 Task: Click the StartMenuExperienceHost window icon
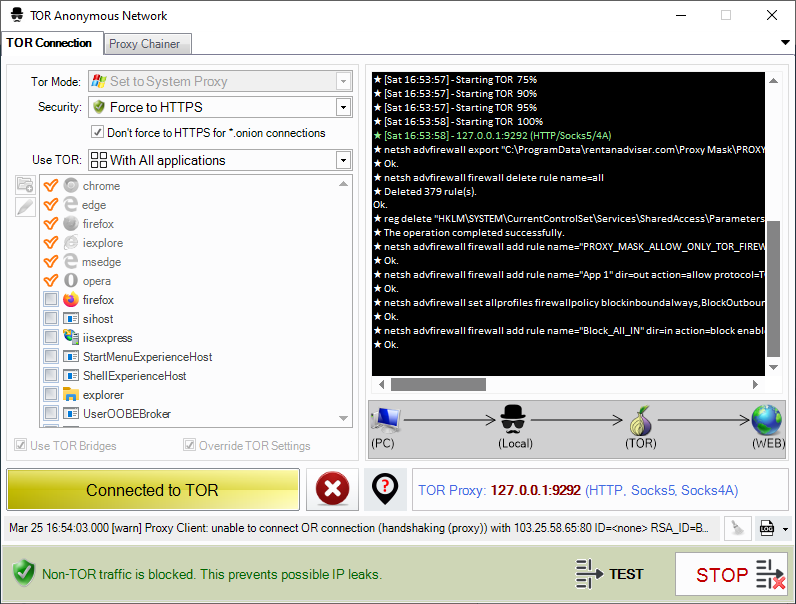click(x=71, y=356)
